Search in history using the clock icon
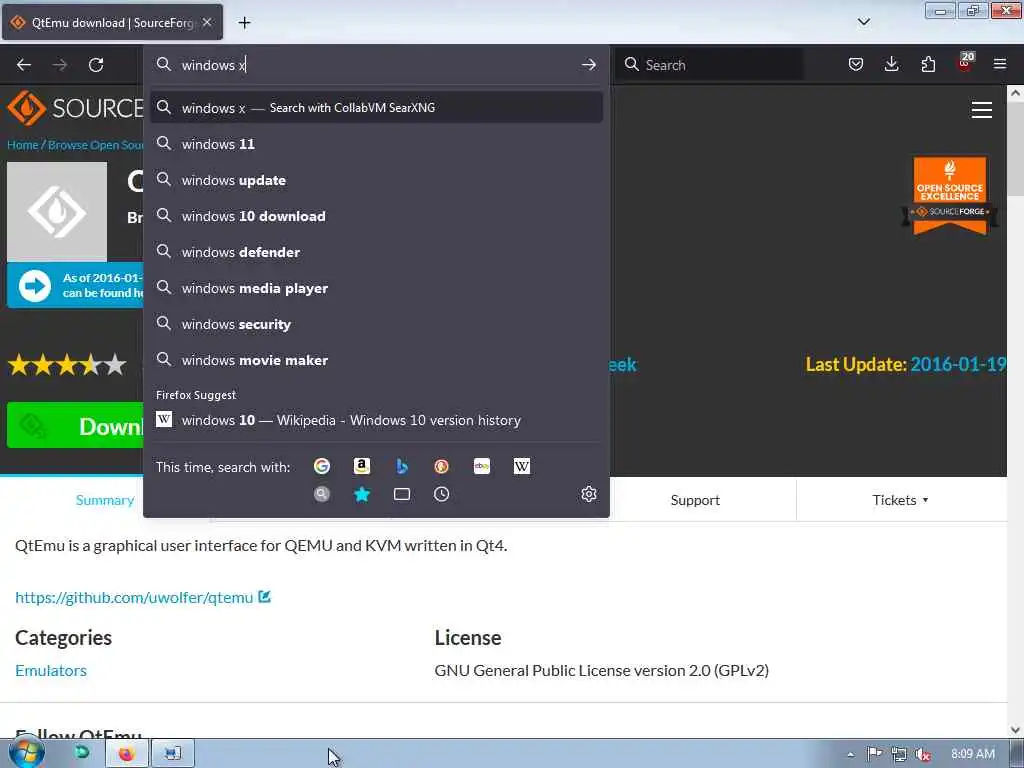Viewport: 1024px width, 768px height. coord(441,494)
